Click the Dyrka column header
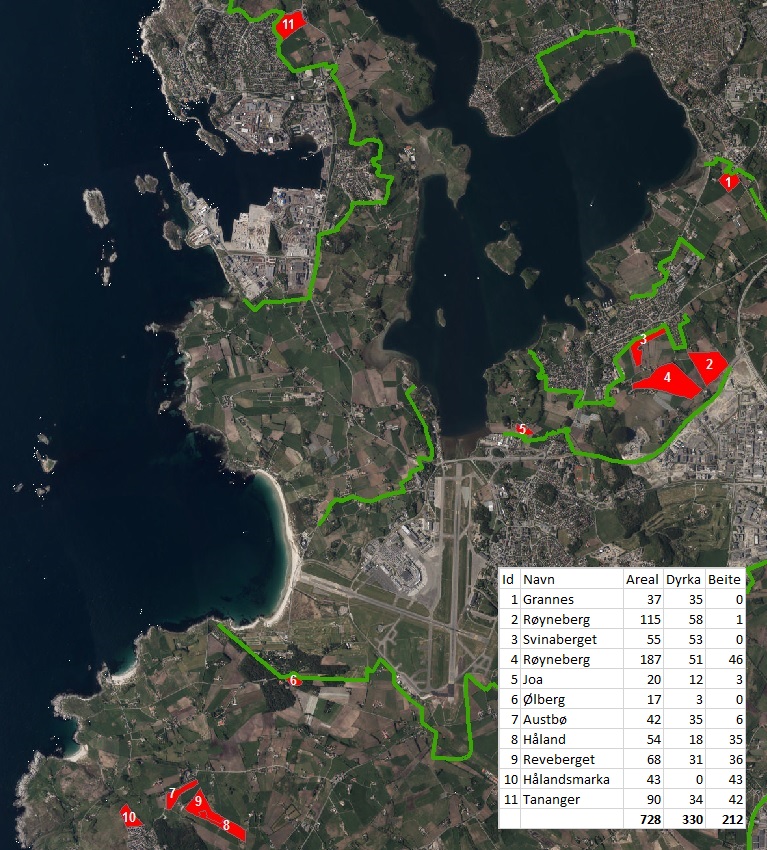 coord(683,579)
